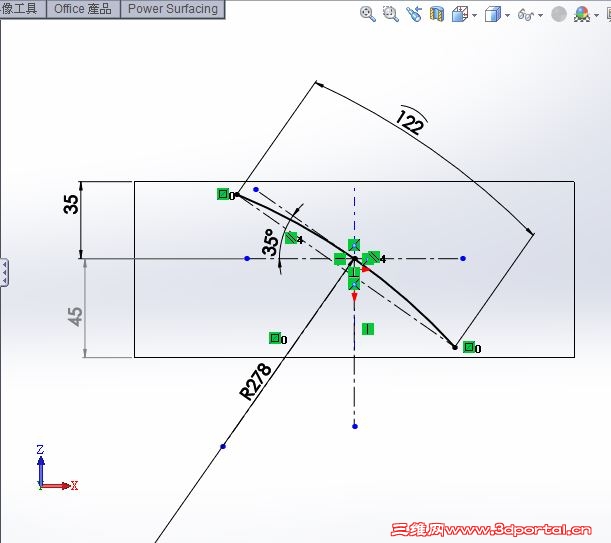
Task: Select the coincident relation icon at arc's upper-left end
Action: click(223, 194)
